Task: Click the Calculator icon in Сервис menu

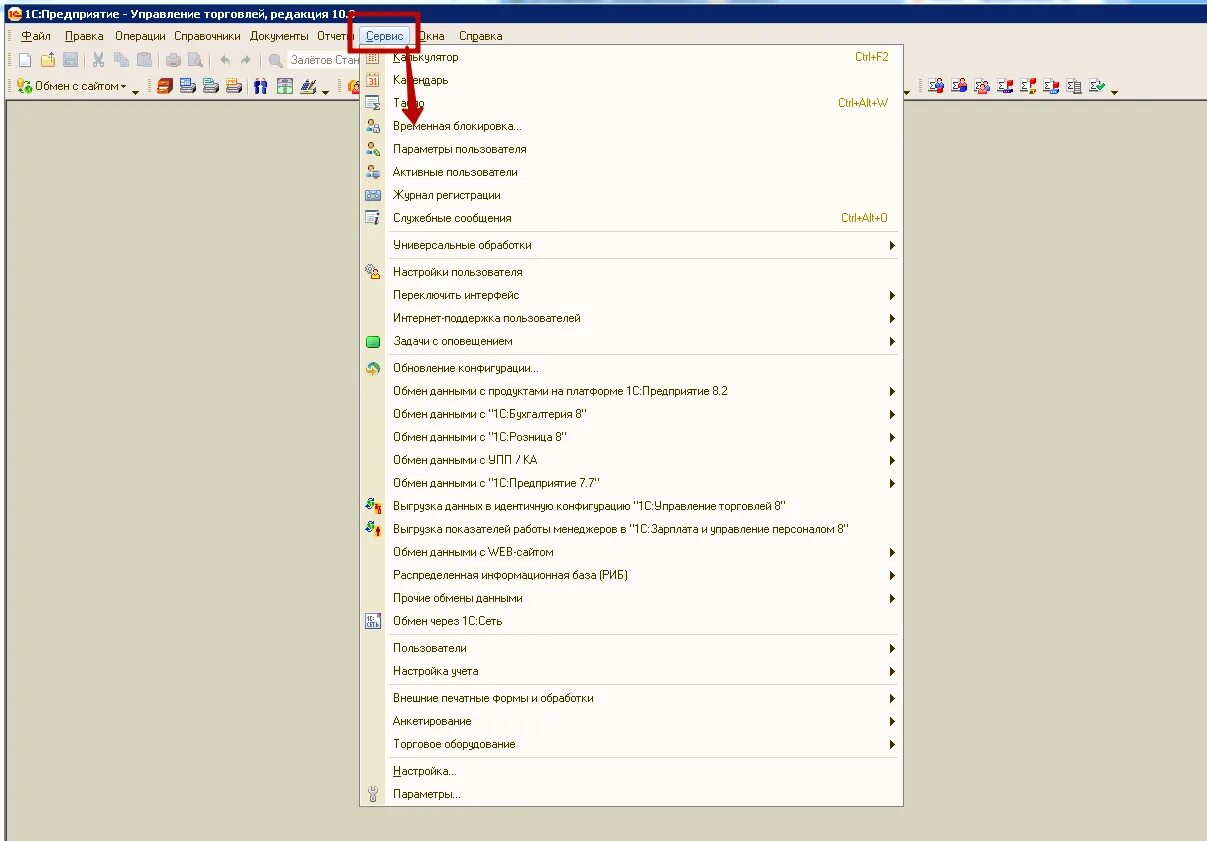Action: click(373, 57)
